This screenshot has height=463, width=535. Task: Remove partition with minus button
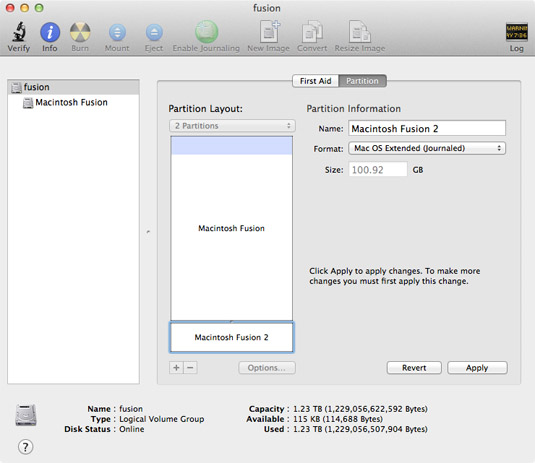pyautogui.click(x=190, y=368)
